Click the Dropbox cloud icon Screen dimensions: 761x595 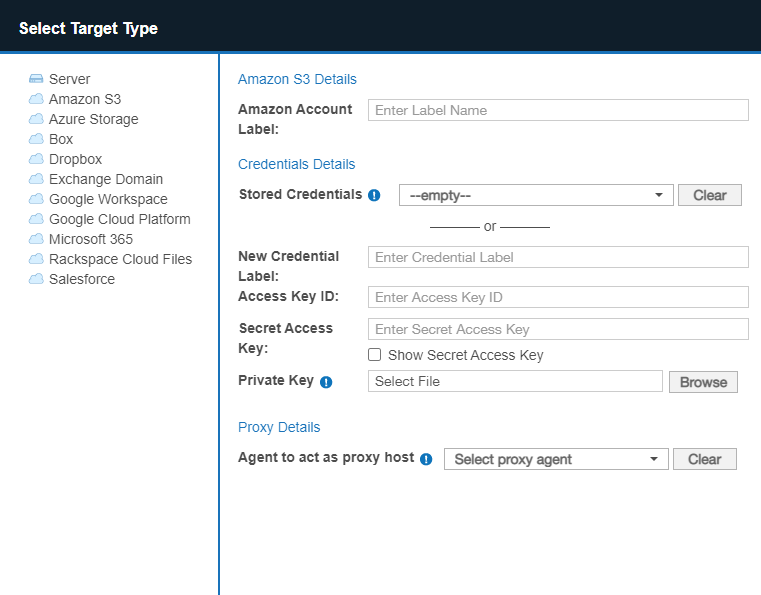[x=36, y=159]
